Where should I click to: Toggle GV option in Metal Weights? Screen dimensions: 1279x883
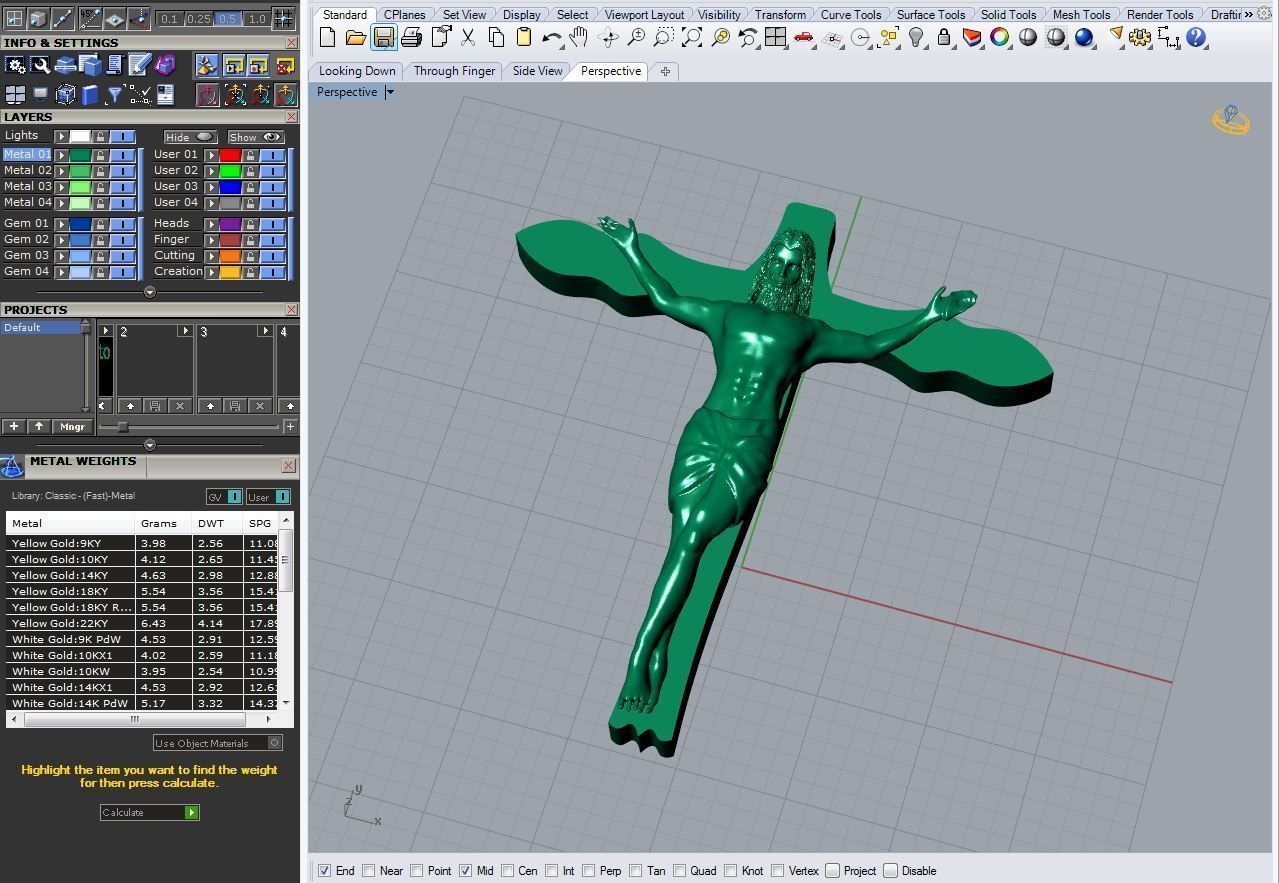click(224, 497)
